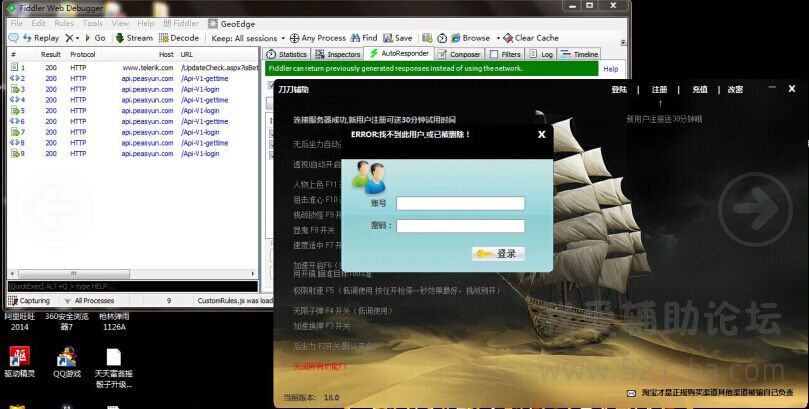Select session 6 /Api-V1-gettime row
This screenshot has height=409, width=809.
tap(133, 121)
